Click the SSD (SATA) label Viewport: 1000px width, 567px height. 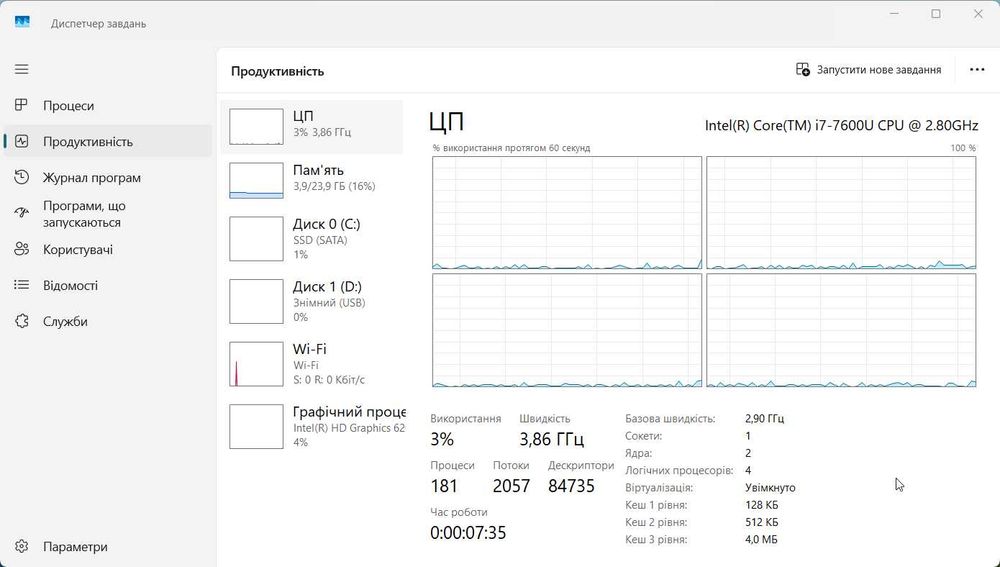pyautogui.click(x=320, y=240)
